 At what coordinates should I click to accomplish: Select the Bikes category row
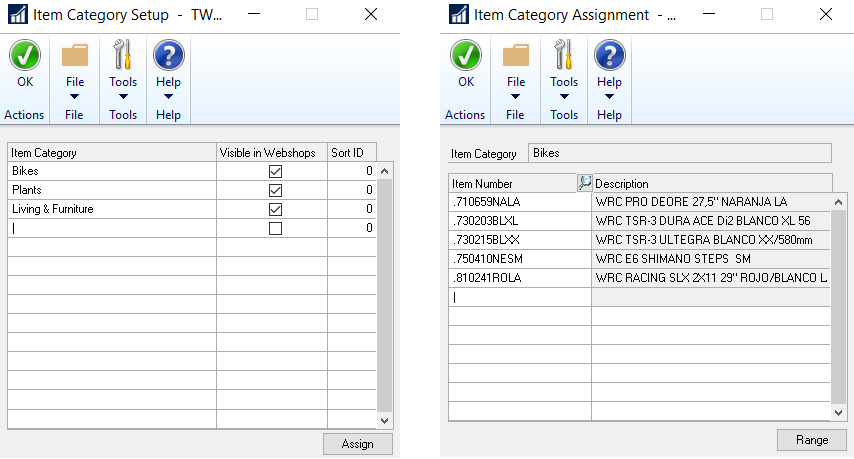(x=112, y=171)
